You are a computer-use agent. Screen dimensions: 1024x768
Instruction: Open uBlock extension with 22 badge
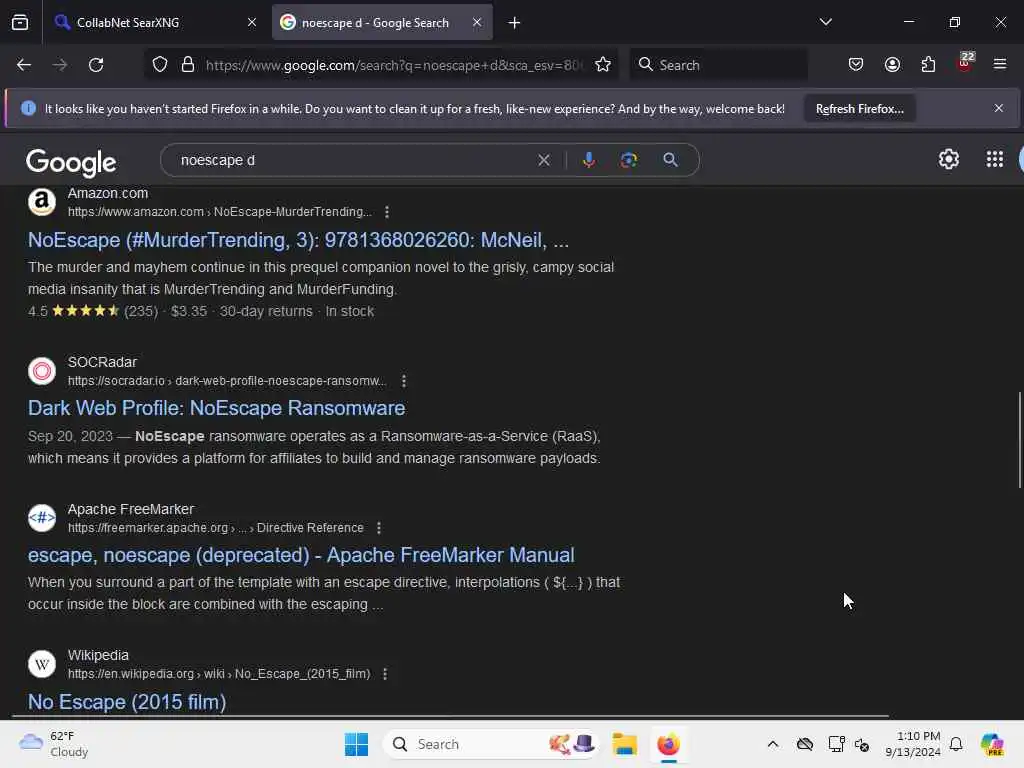pyautogui.click(x=965, y=63)
